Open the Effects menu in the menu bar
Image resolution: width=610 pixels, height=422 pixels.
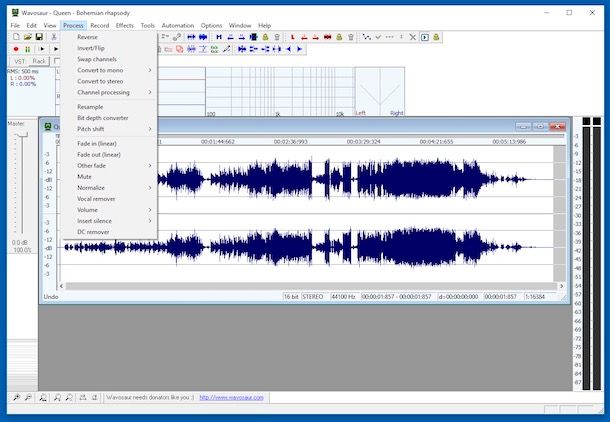pos(124,25)
